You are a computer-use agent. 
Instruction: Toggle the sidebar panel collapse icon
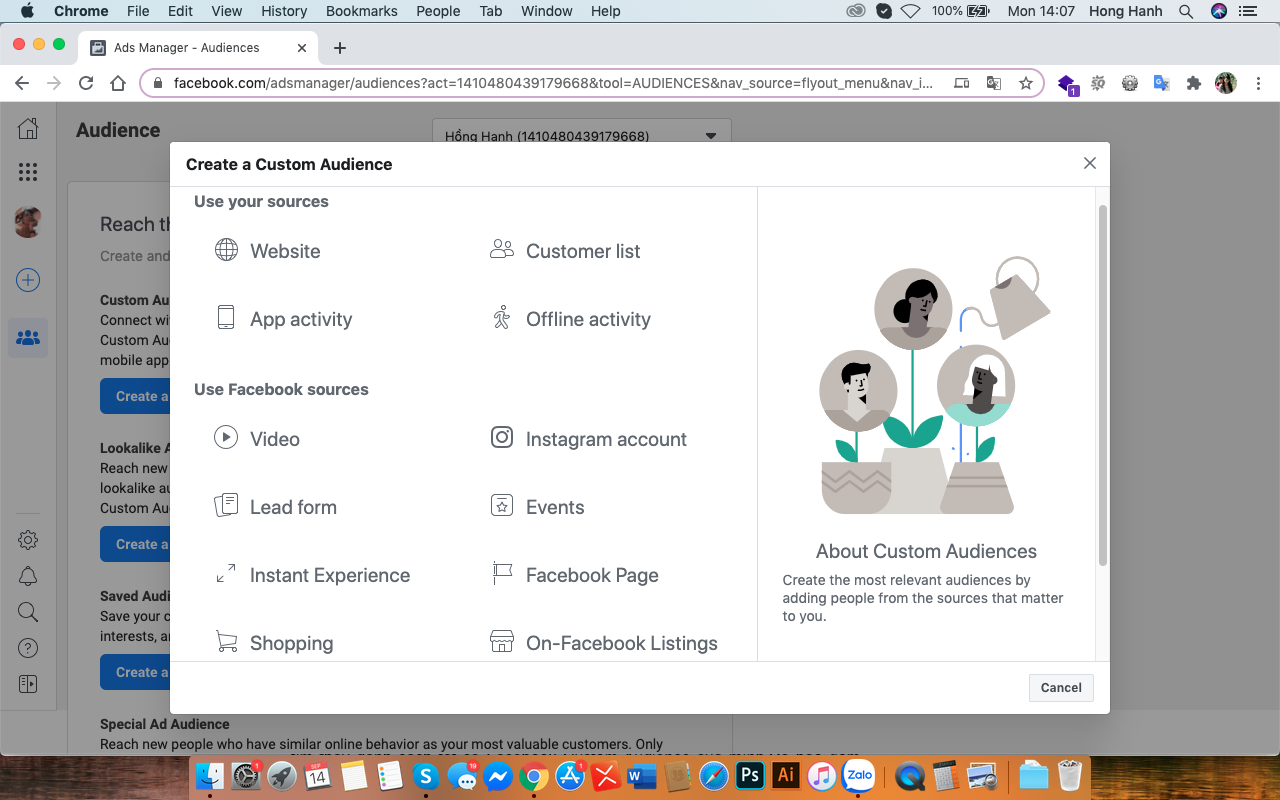[28, 684]
